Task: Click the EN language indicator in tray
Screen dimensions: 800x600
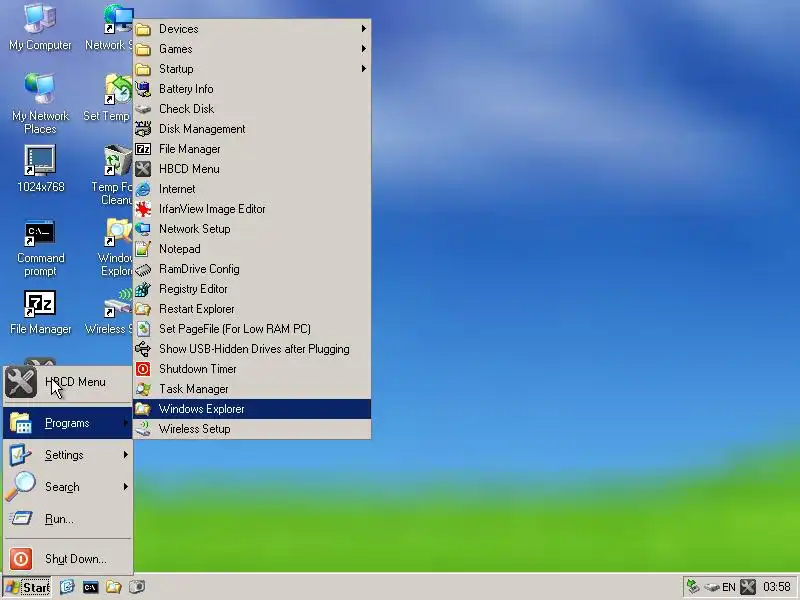Action: (729, 587)
